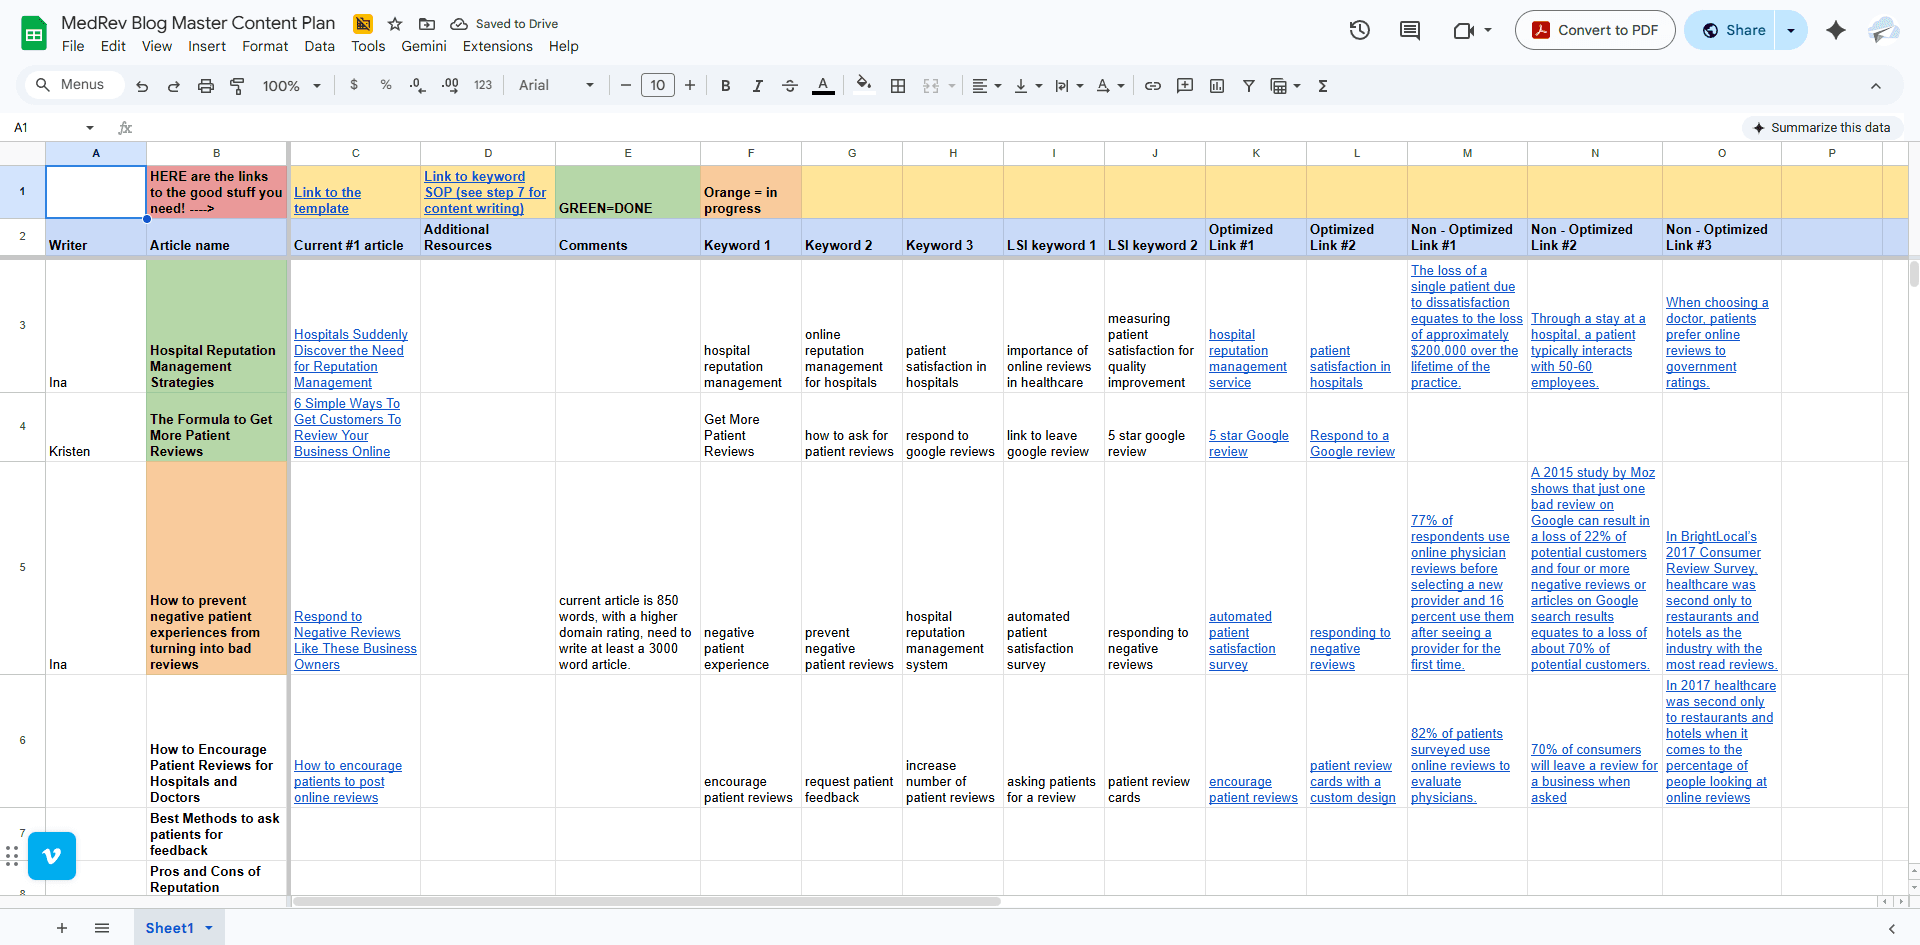Click the Undo icon
Screen dimensions: 1920x945
(x=142, y=86)
